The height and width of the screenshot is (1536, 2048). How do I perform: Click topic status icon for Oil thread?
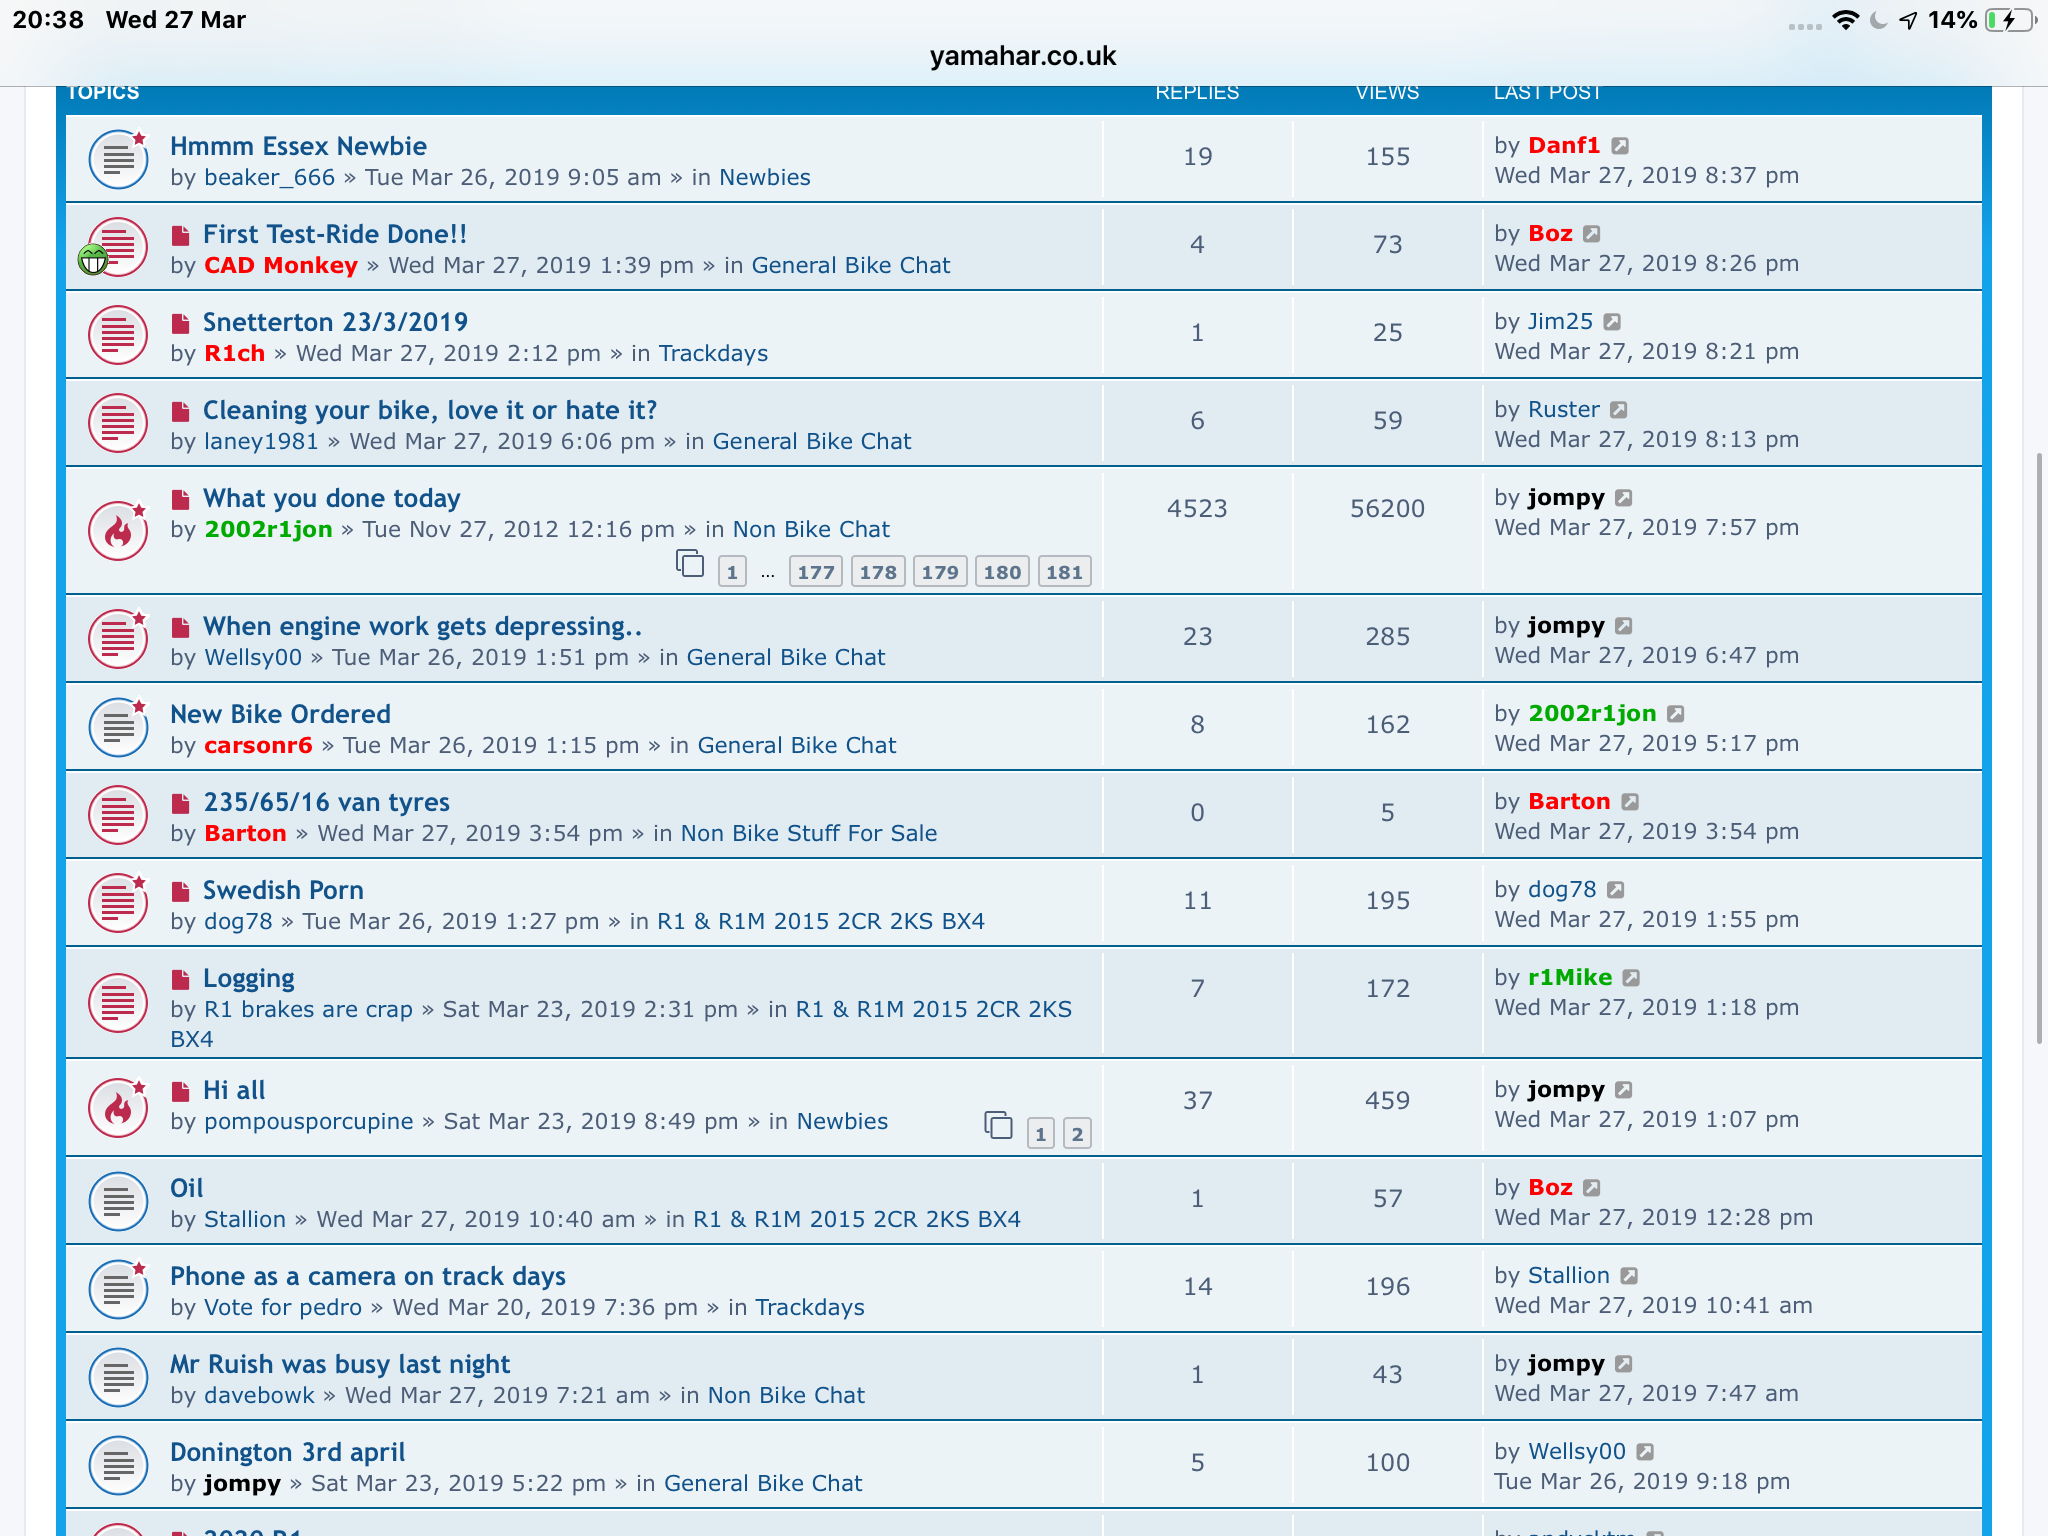(x=118, y=1201)
